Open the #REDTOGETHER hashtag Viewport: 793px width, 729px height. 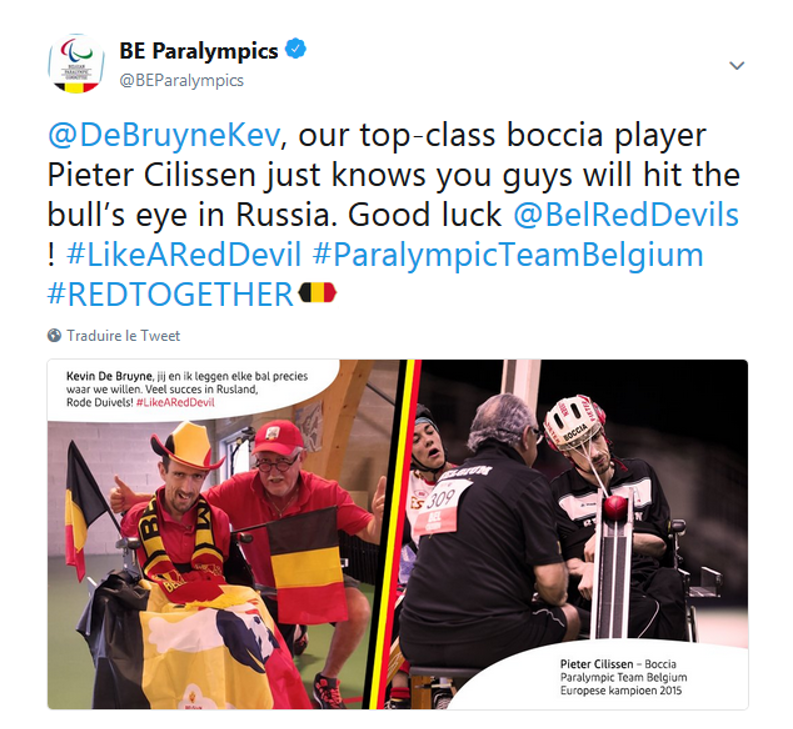[x=170, y=294]
